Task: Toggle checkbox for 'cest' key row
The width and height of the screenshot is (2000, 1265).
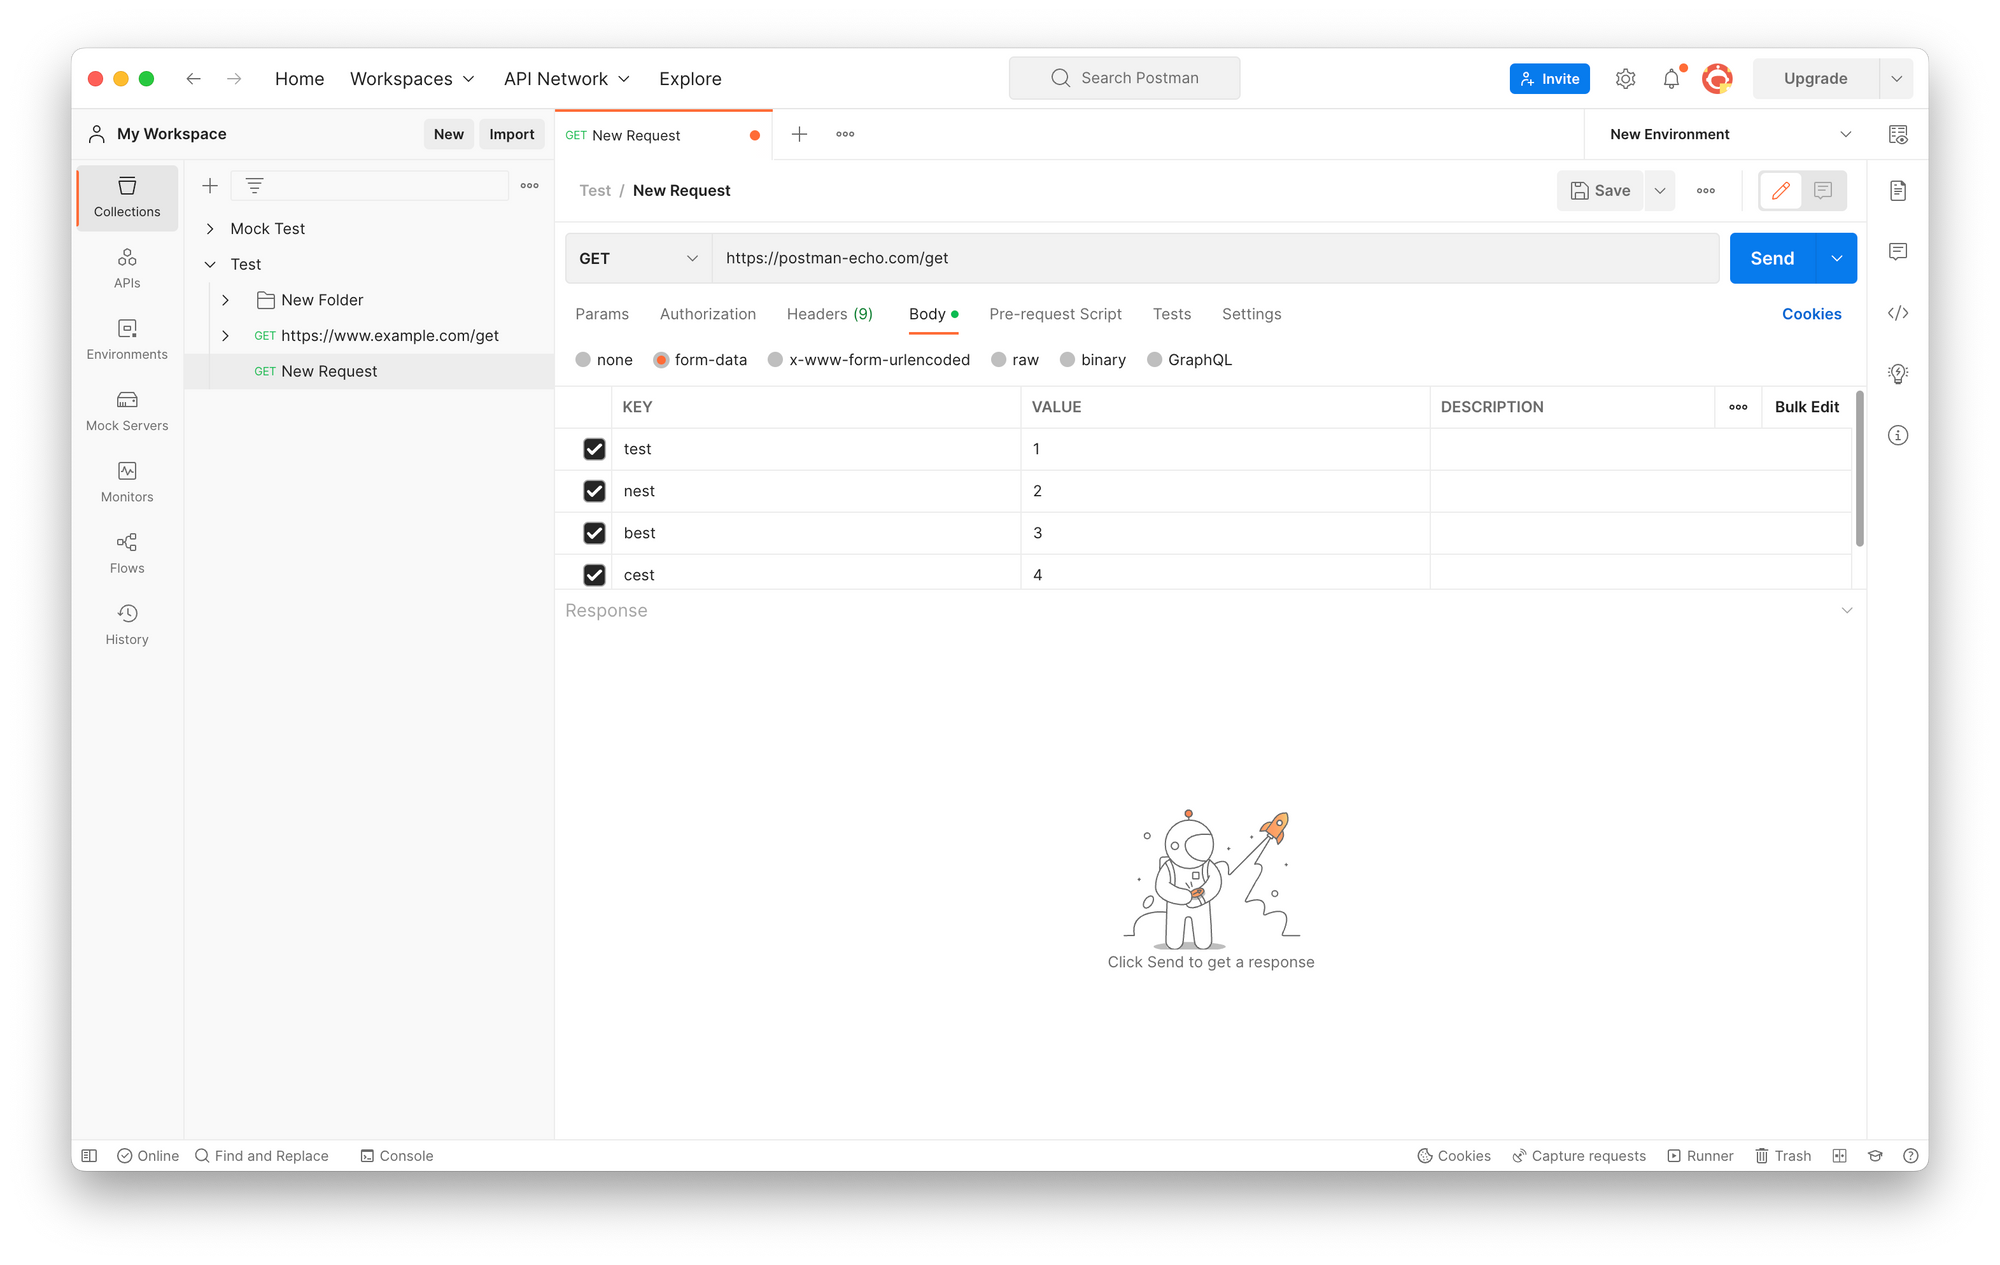Action: [594, 574]
